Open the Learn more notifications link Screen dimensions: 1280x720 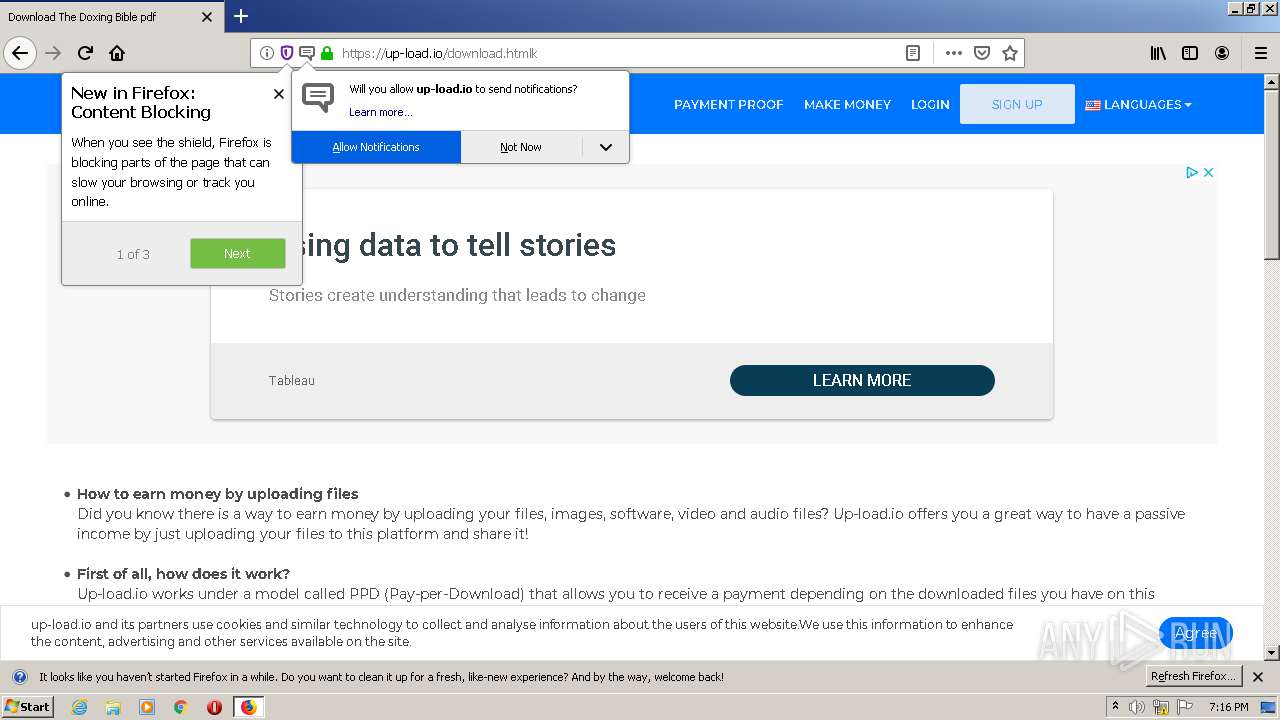click(x=380, y=112)
